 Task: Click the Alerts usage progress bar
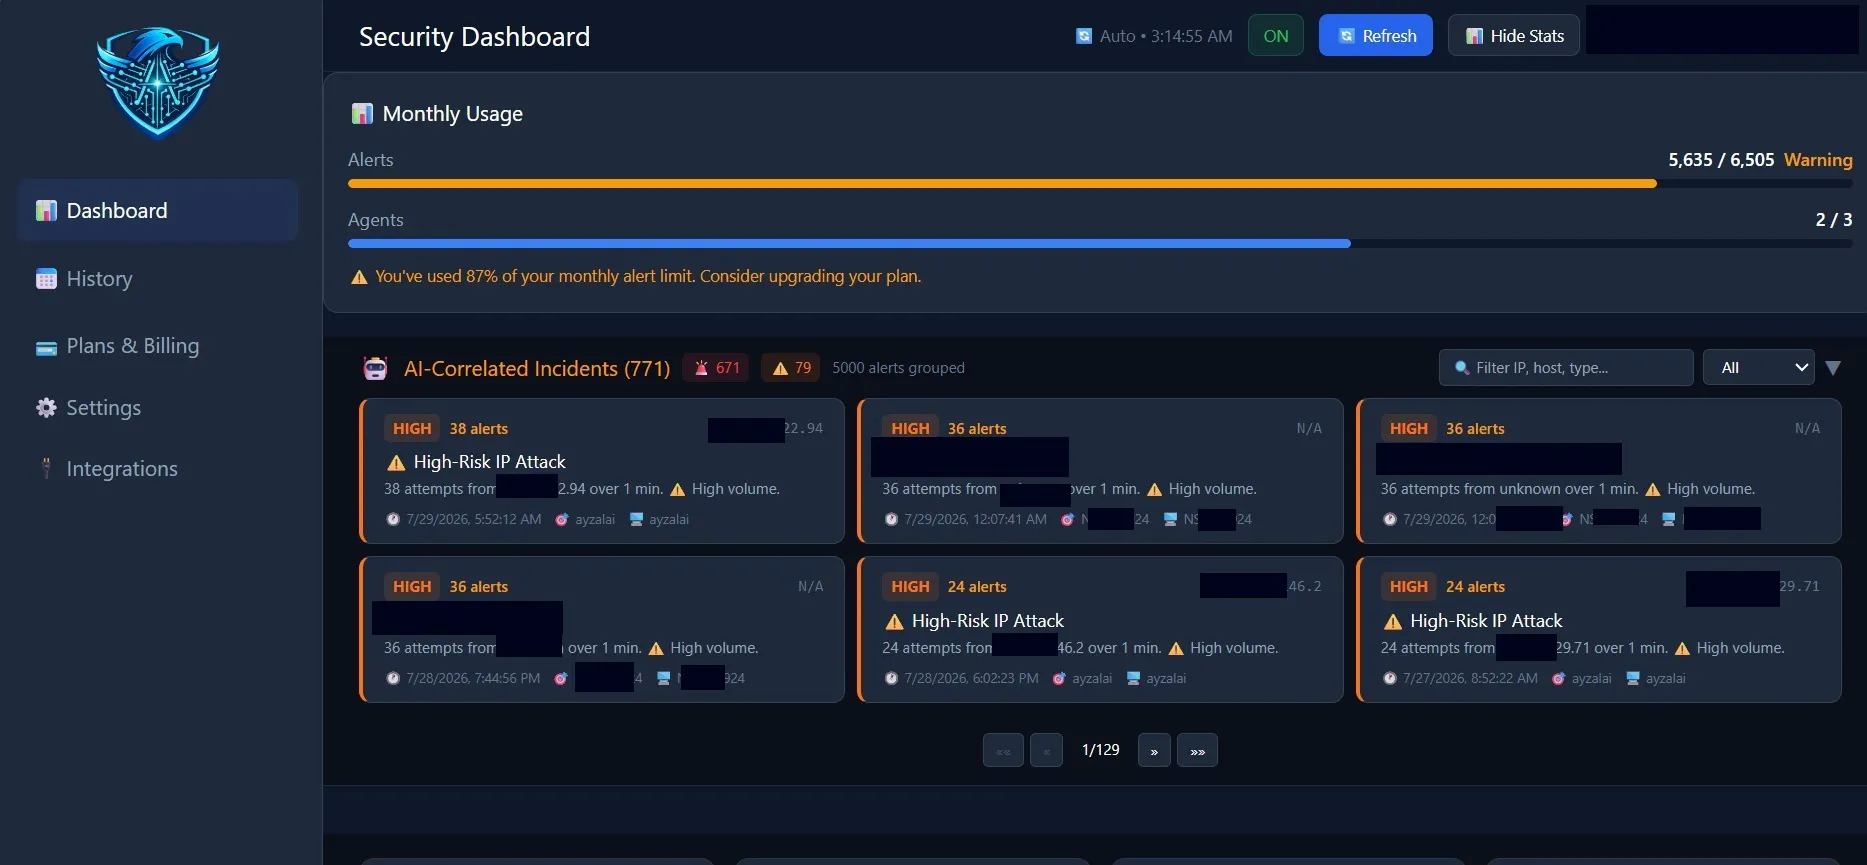point(1100,184)
